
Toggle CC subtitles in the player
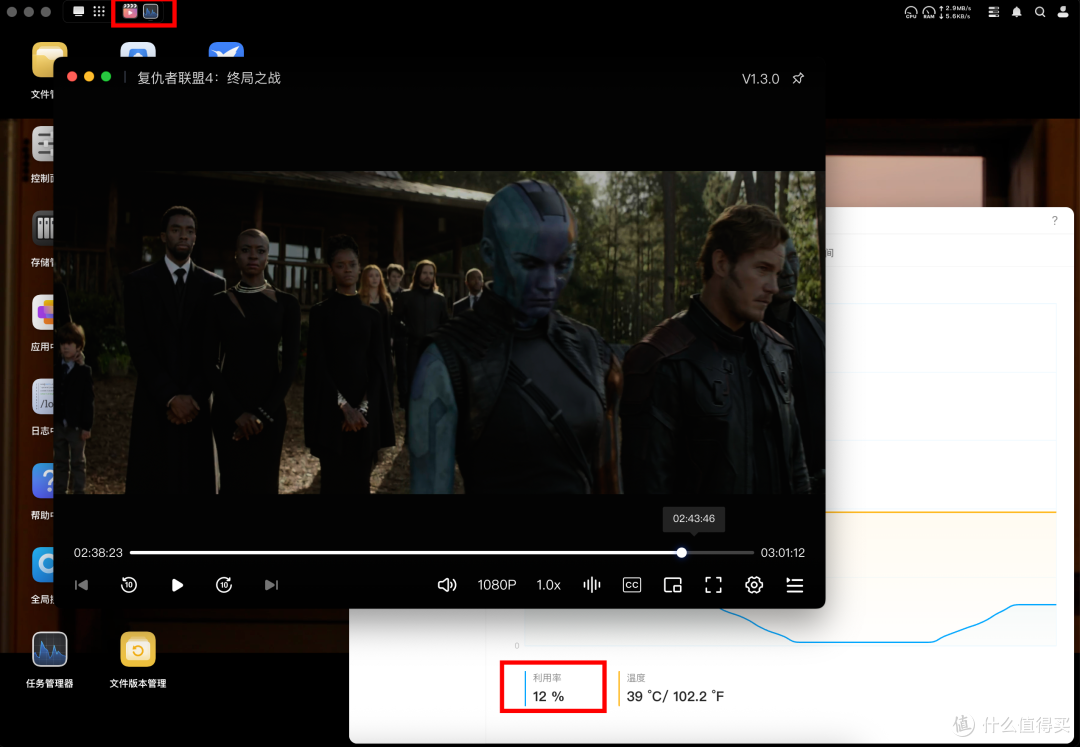[x=632, y=585]
